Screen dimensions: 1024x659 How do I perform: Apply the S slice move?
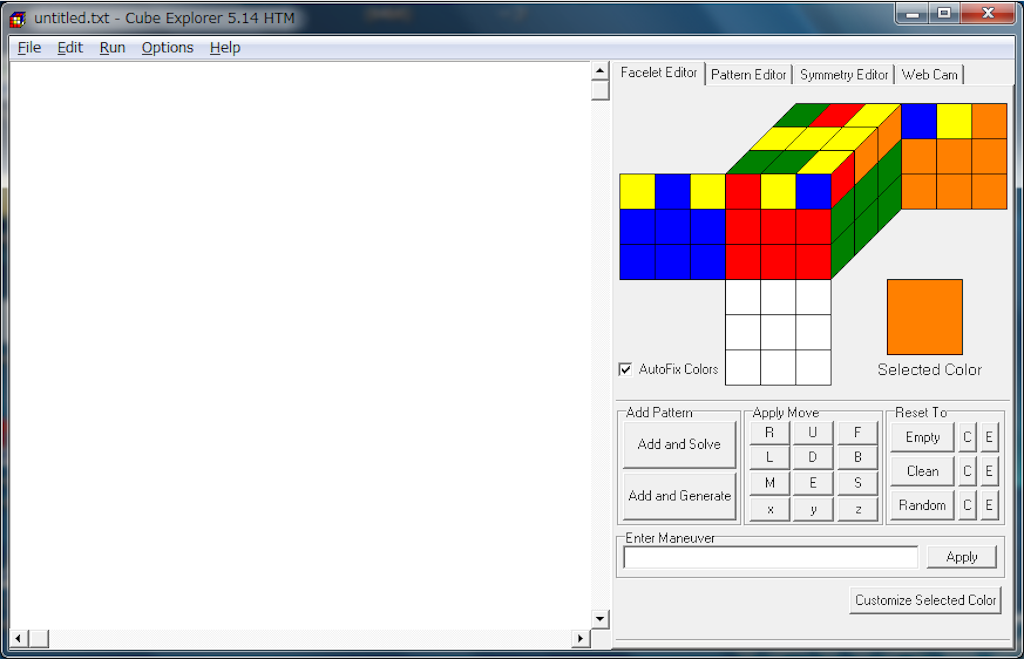tap(857, 483)
